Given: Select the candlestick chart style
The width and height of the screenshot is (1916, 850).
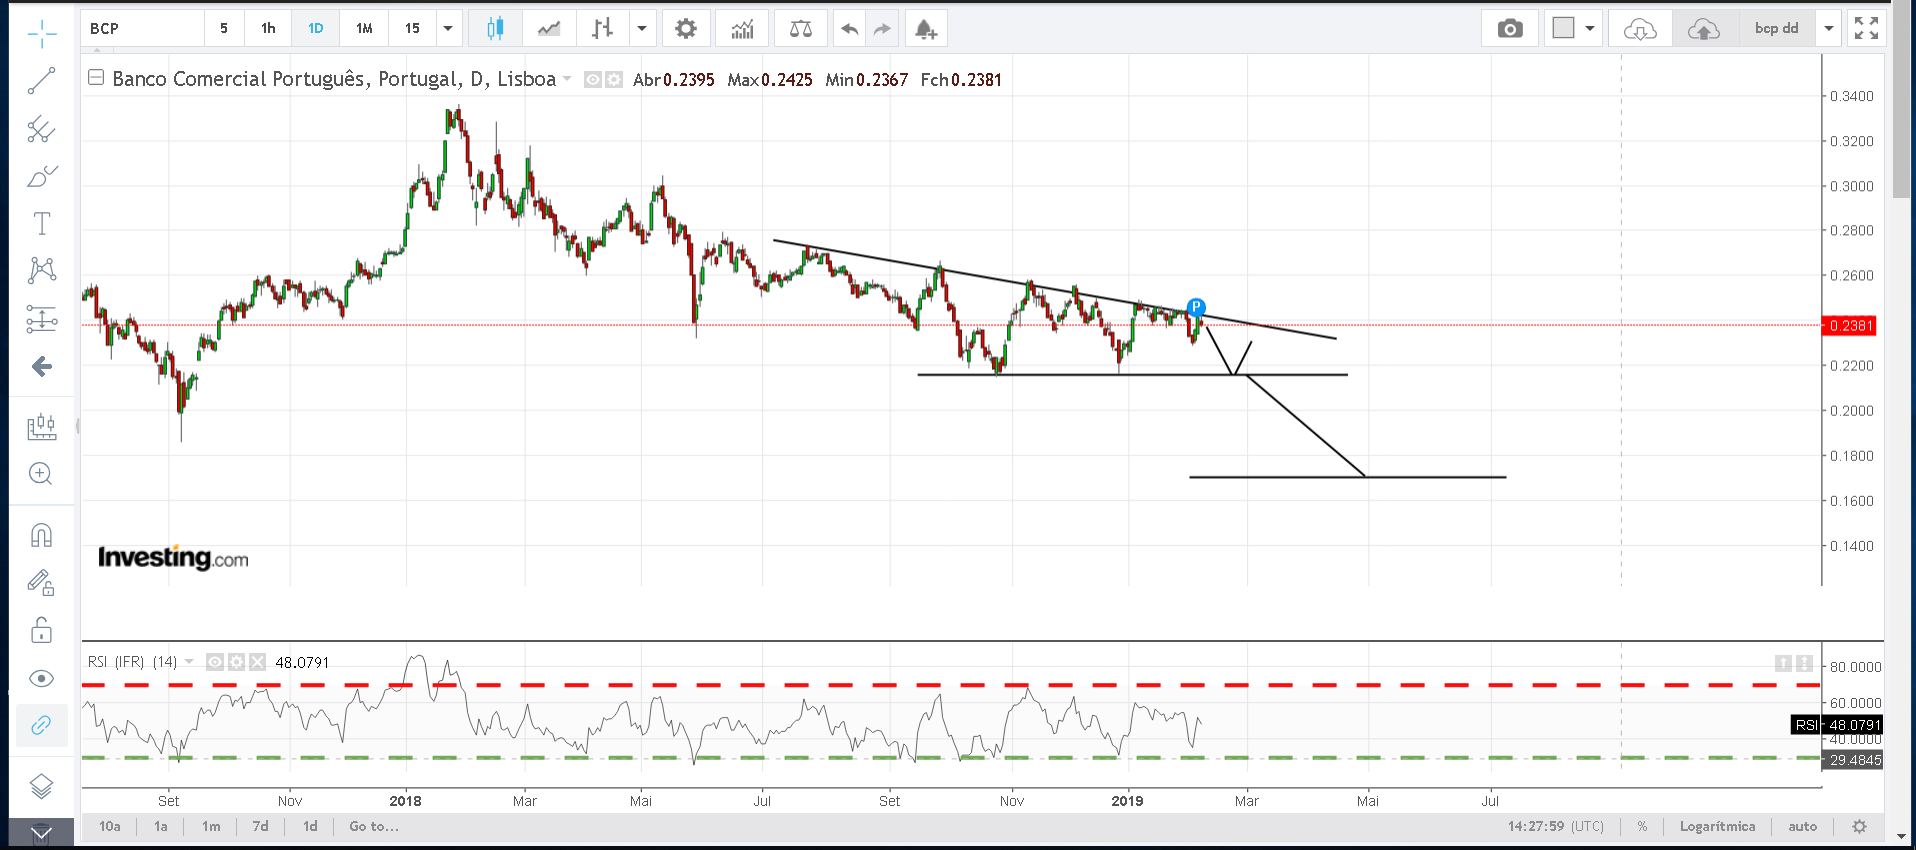Looking at the screenshot, I should [x=495, y=29].
